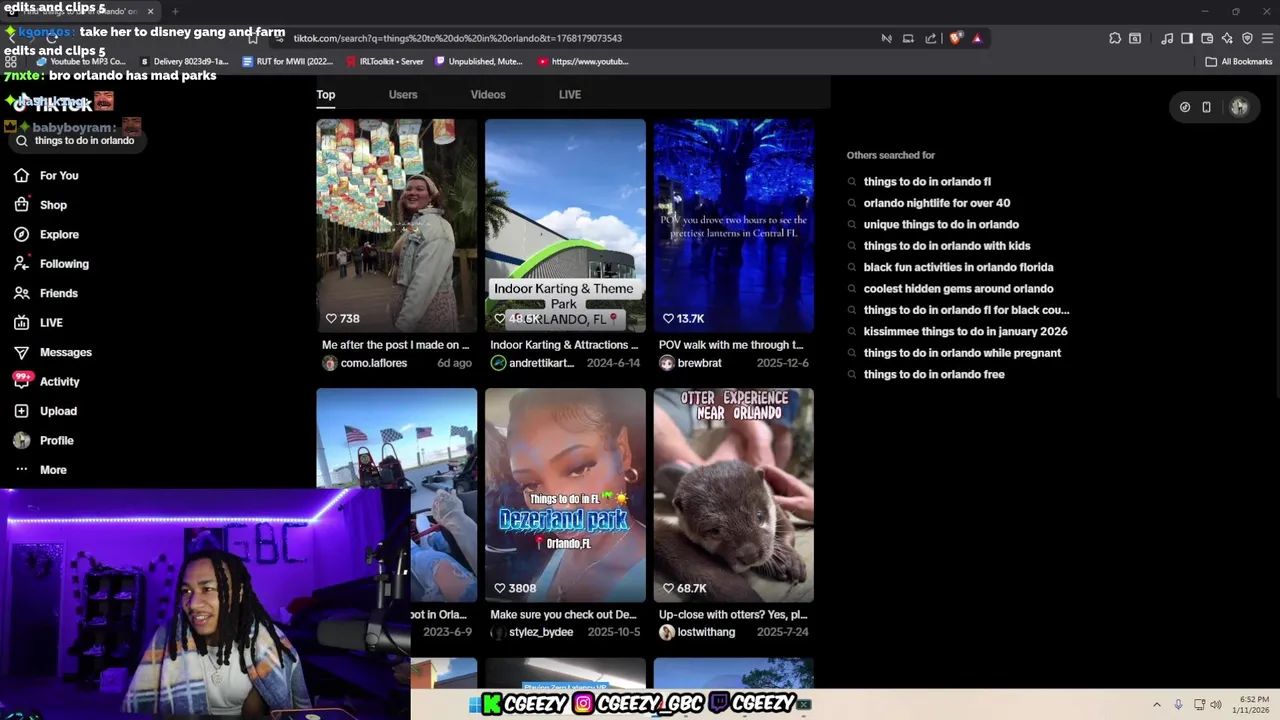Search 'black fun activities in orlando florida'
This screenshot has width=1280, height=720.
958,268
